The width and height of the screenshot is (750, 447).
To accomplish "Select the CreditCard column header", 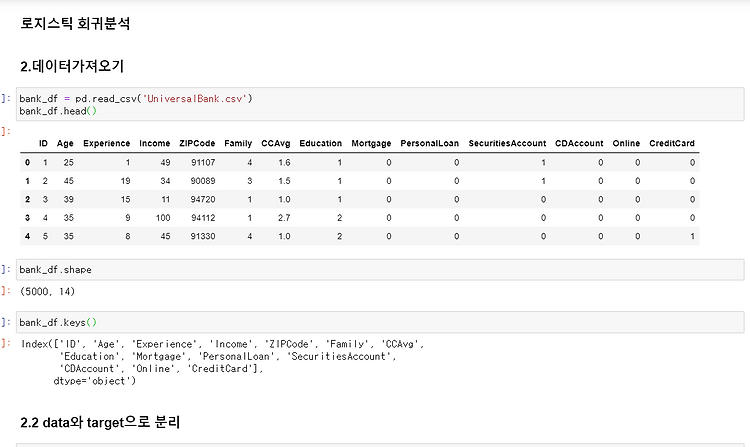I will (x=672, y=143).
